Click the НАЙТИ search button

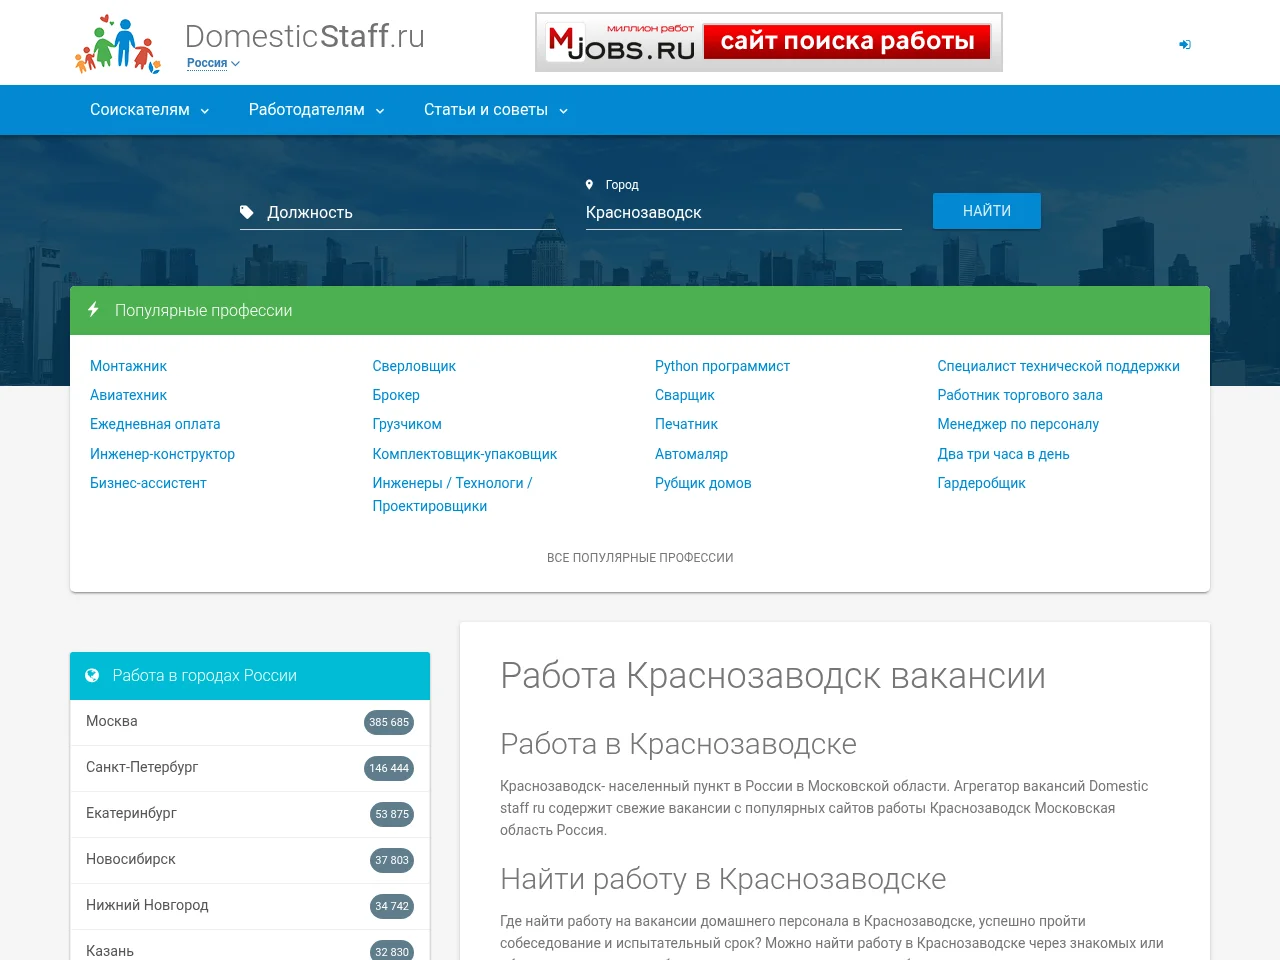click(987, 211)
